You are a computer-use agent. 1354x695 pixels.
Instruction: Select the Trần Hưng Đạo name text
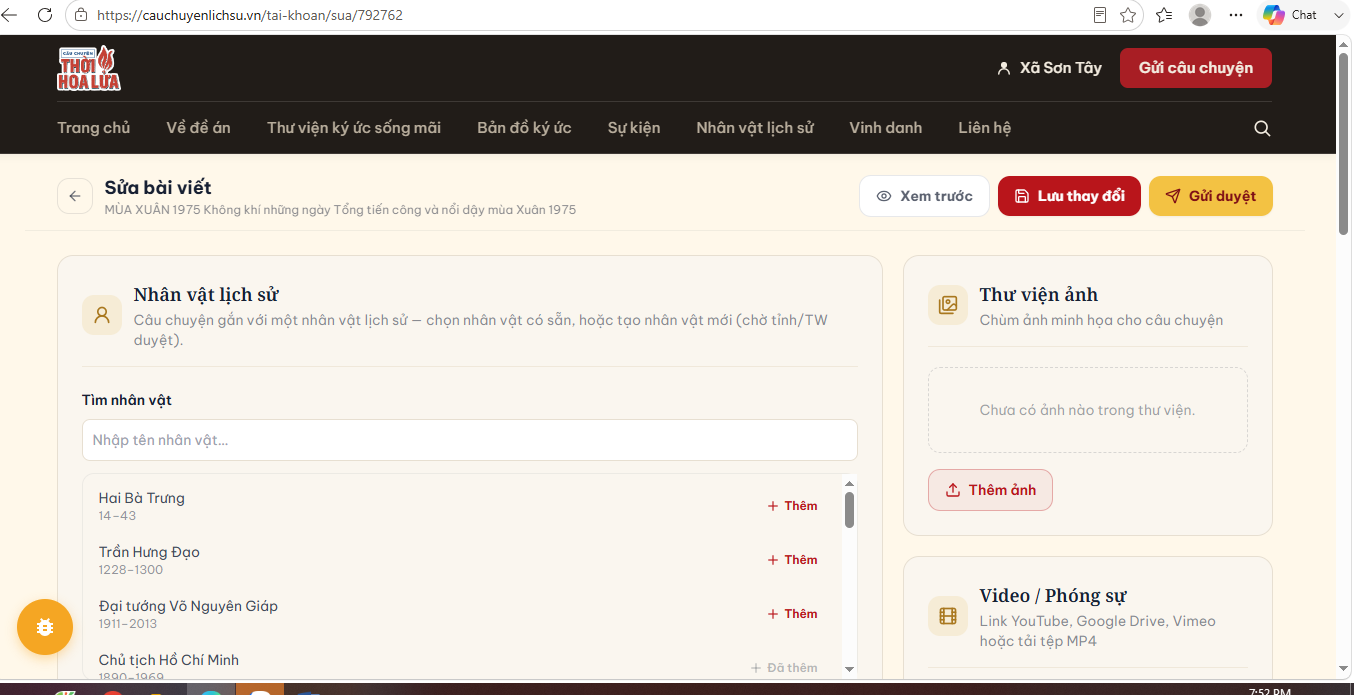[x=149, y=552]
